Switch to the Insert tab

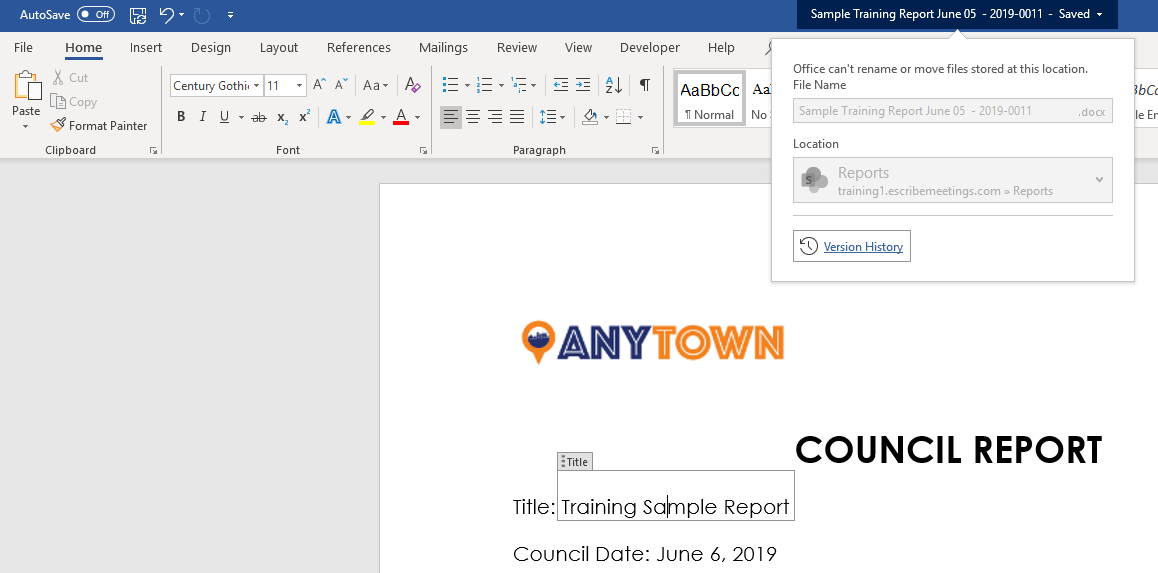[146, 47]
